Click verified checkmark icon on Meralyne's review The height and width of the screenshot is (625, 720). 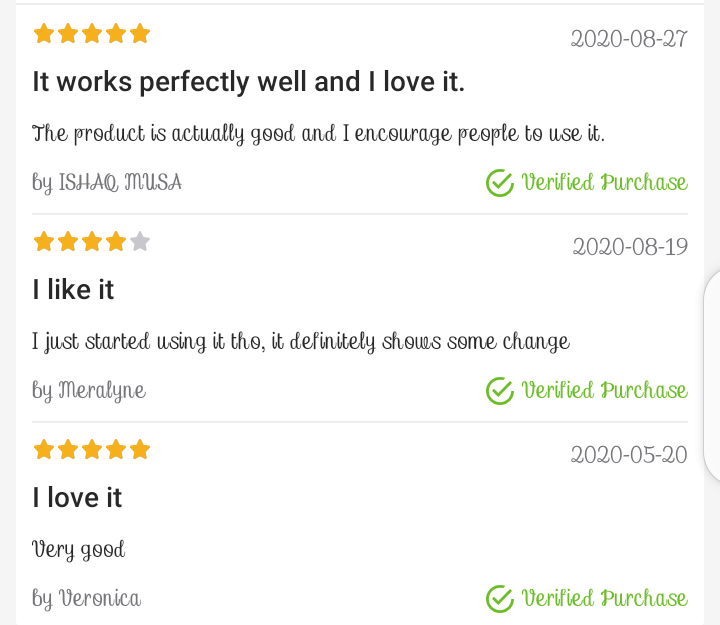tap(499, 391)
